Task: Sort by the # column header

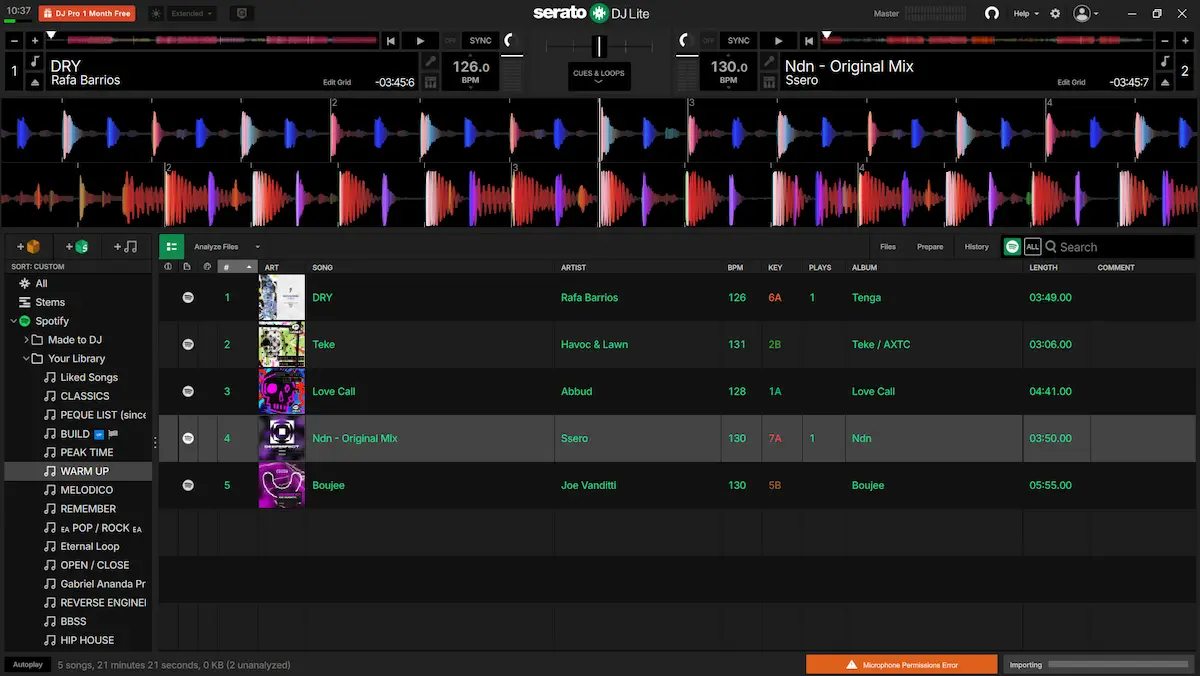Action: (x=237, y=267)
